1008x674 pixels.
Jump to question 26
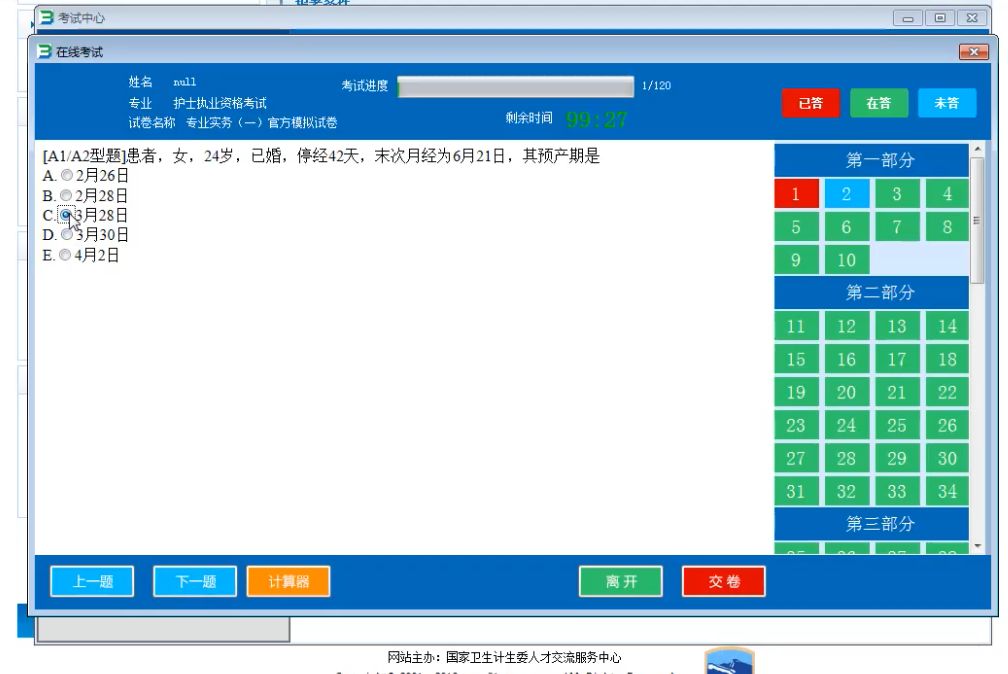coord(947,425)
